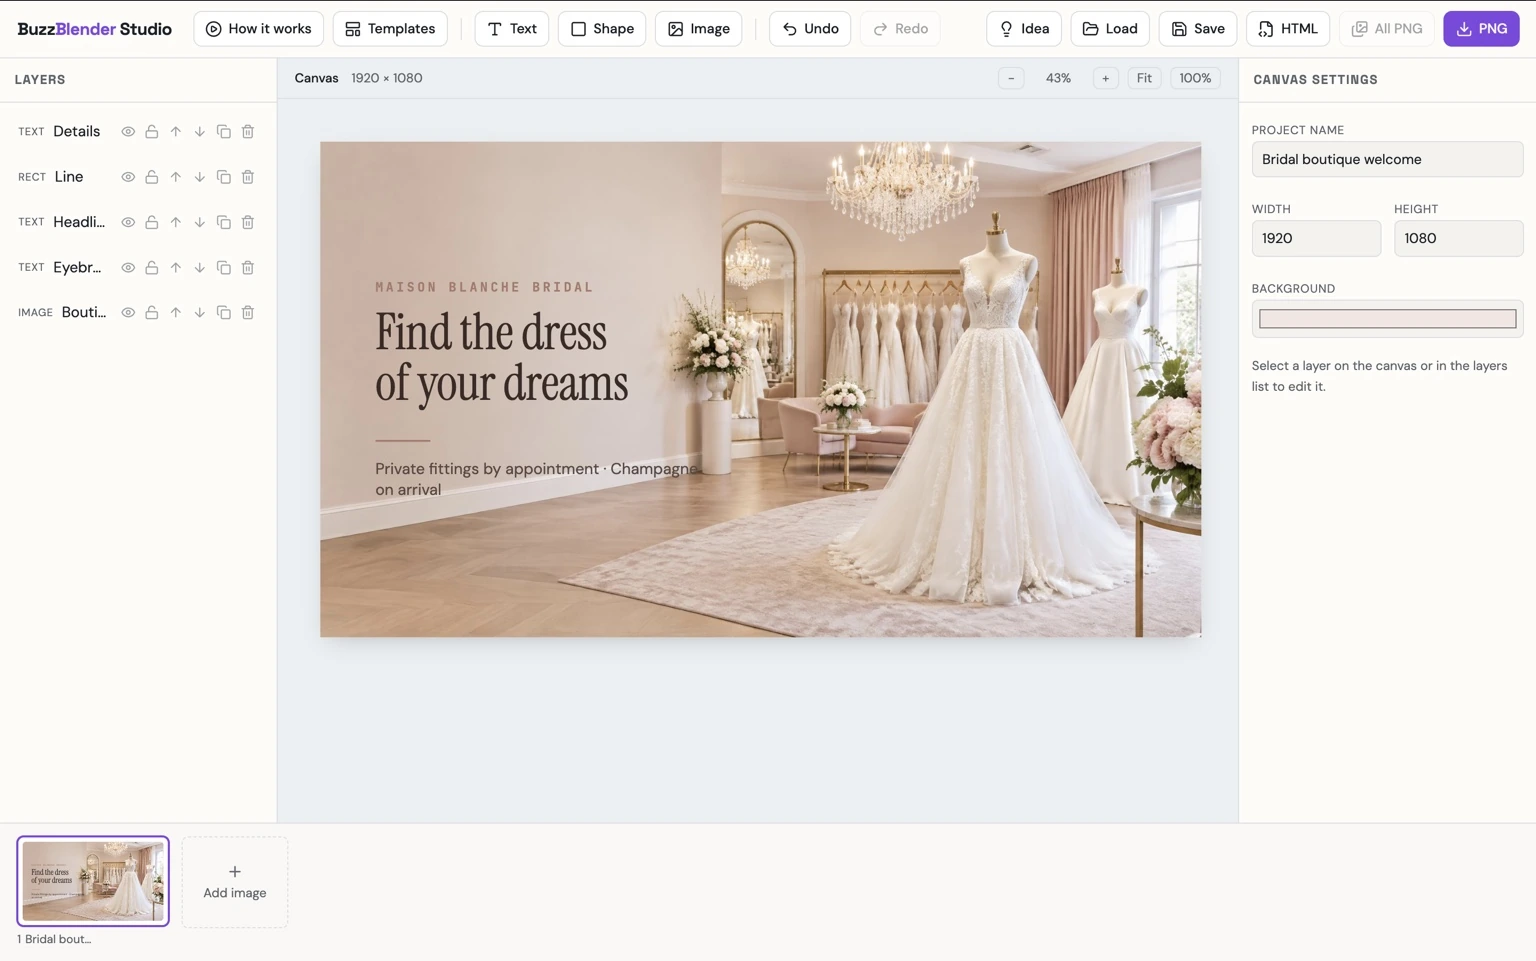The image size is (1536, 961).
Task: Load a saved project
Action: (1110, 29)
